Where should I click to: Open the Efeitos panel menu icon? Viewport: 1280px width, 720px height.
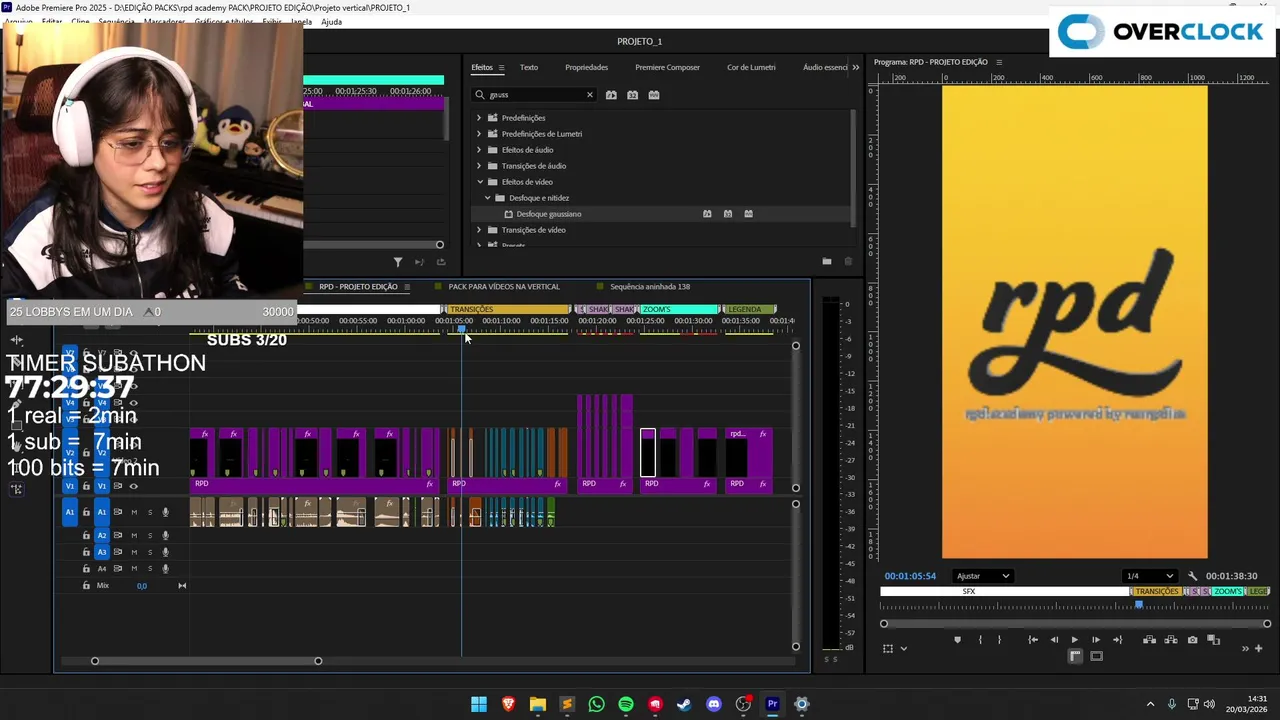[501, 67]
